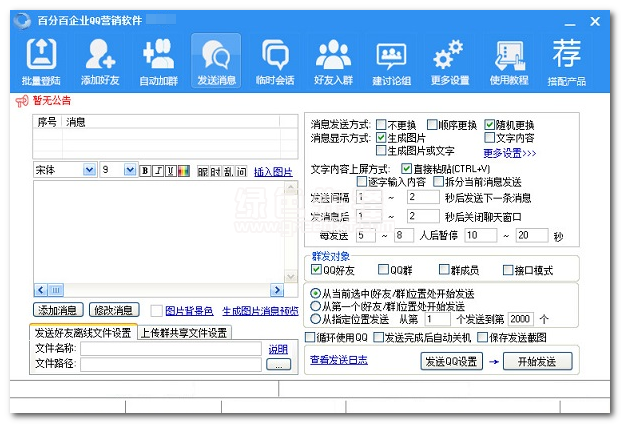Screen dimensions: 621x424
Task: Toggle italic I formatting button
Action: click(x=158, y=171)
